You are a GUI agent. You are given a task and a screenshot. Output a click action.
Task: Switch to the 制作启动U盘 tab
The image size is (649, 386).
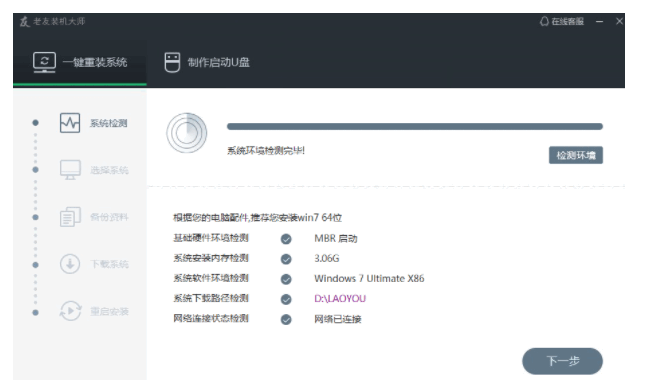(x=207, y=62)
